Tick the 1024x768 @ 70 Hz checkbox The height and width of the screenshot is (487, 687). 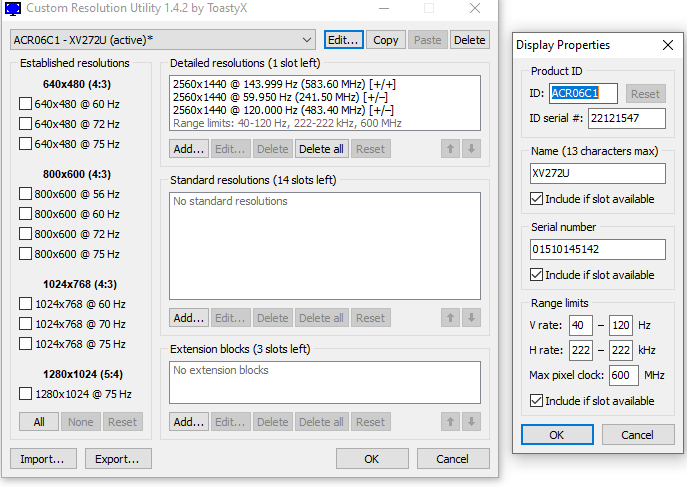(25, 324)
